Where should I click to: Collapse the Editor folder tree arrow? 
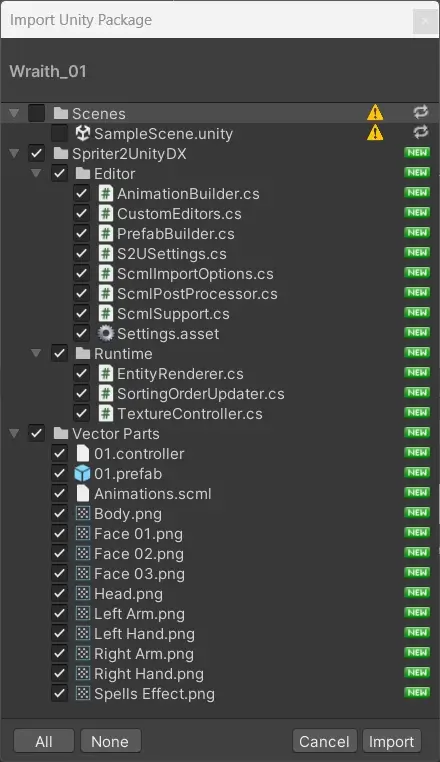(36, 173)
